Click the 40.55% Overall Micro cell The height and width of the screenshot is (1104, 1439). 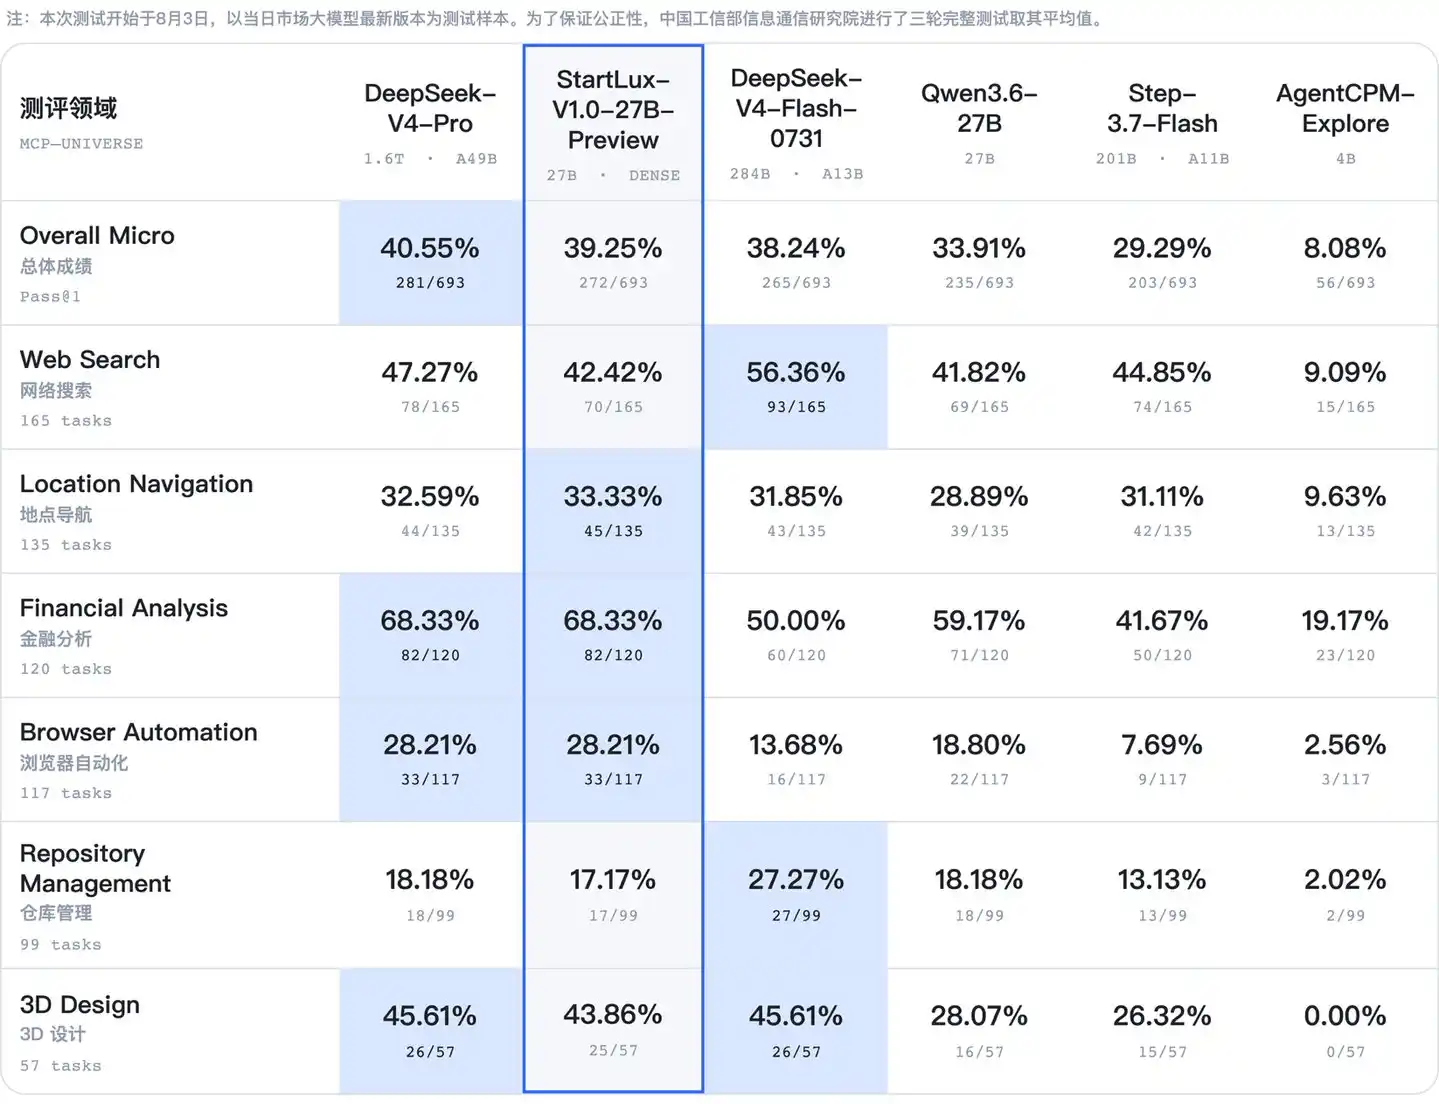(430, 262)
